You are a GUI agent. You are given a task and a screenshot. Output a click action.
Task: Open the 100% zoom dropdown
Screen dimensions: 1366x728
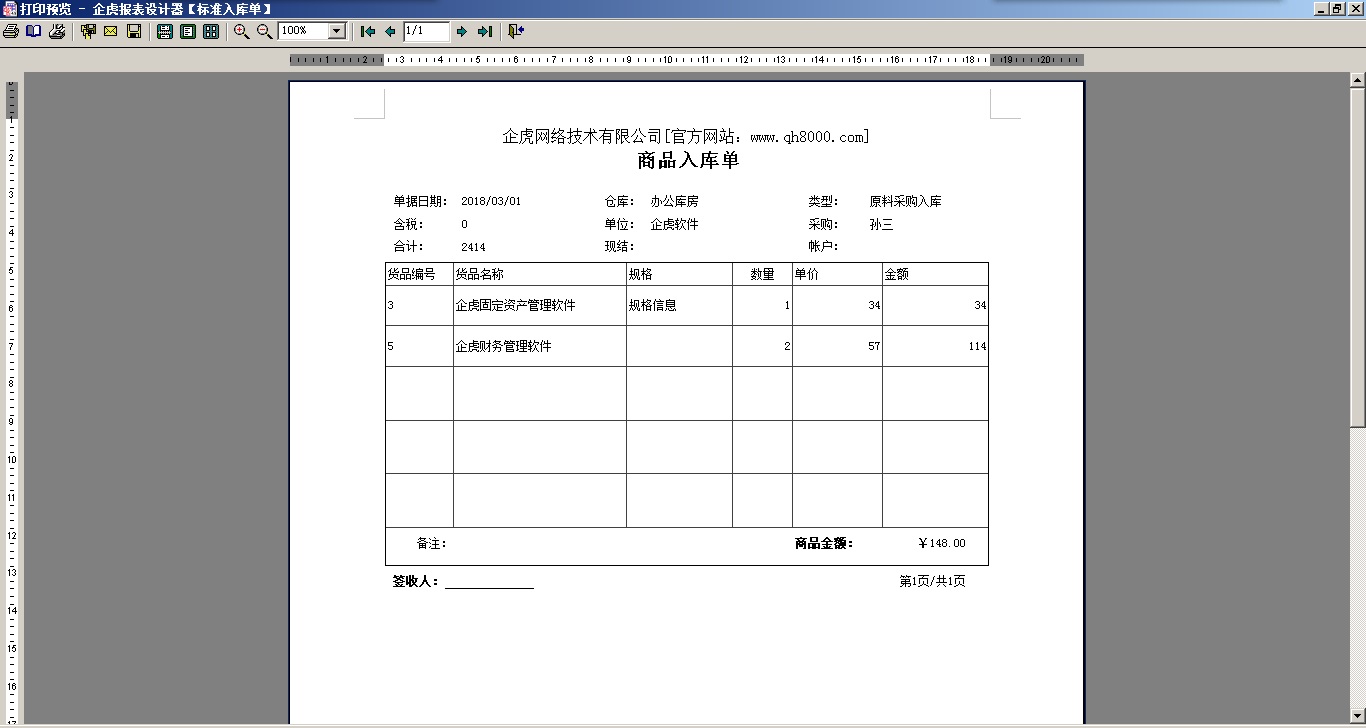pyautogui.click(x=337, y=31)
